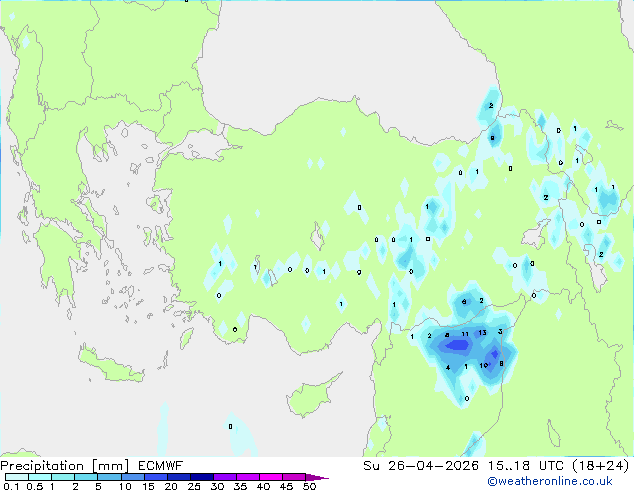Viewport: 634px width, 490px height.
Task: Click the 15–20 mm legend color swatch
Action: [156, 477]
